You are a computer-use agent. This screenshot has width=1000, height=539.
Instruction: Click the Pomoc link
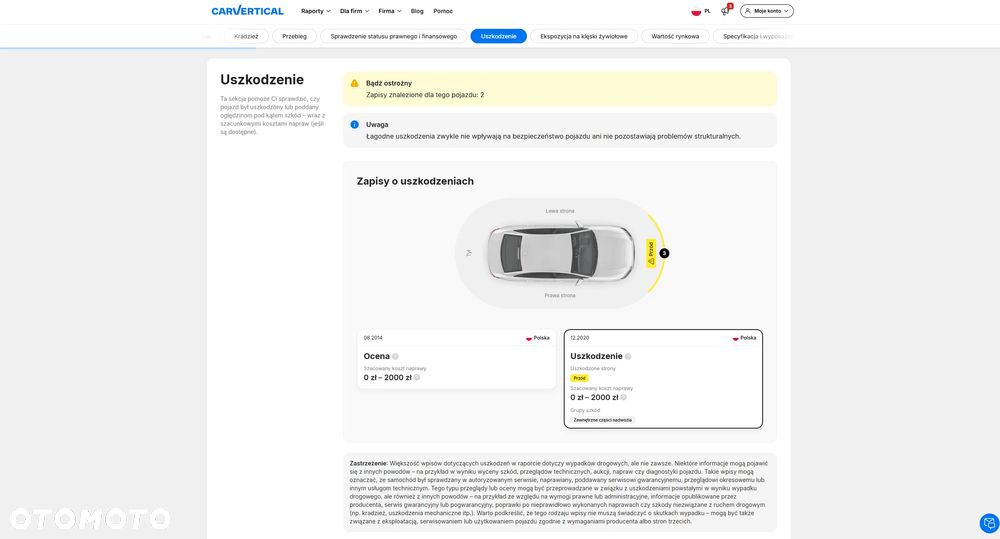pyautogui.click(x=443, y=11)
